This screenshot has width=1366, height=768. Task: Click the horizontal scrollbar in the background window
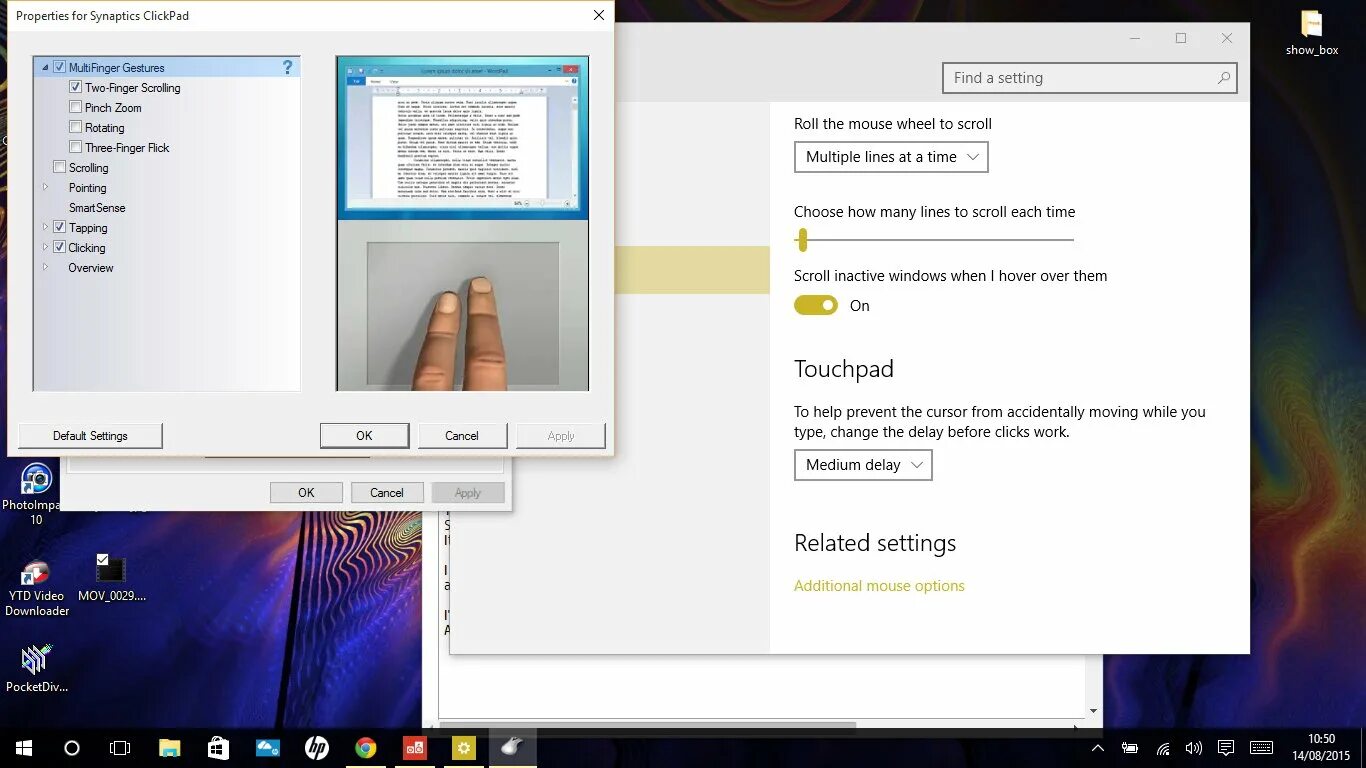point(647,726)
